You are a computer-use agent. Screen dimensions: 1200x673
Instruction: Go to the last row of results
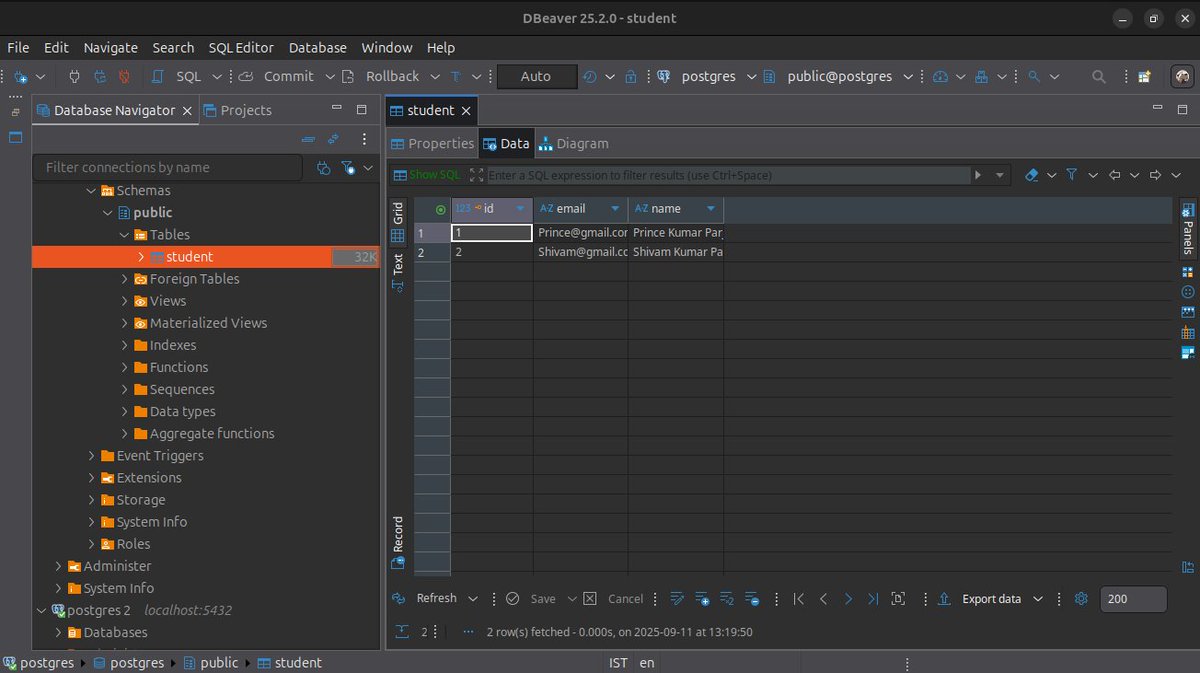[x=872, y=599]
